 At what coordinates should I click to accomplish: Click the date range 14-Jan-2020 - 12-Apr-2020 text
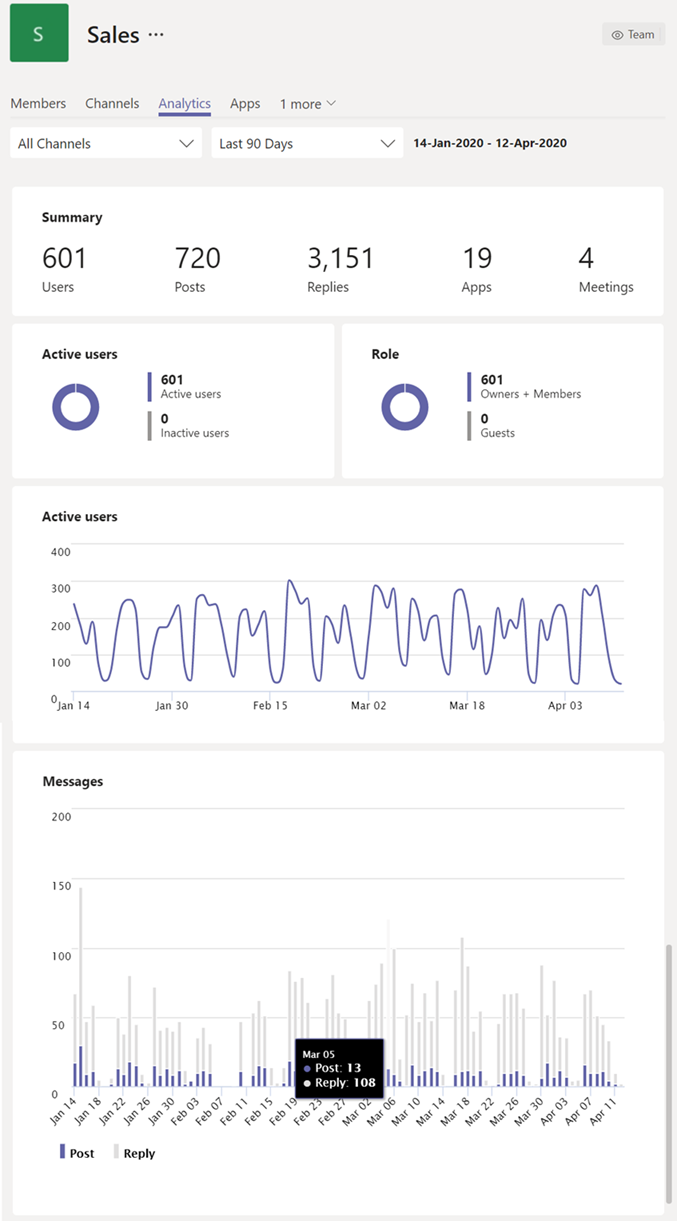[x=490, y=143]
